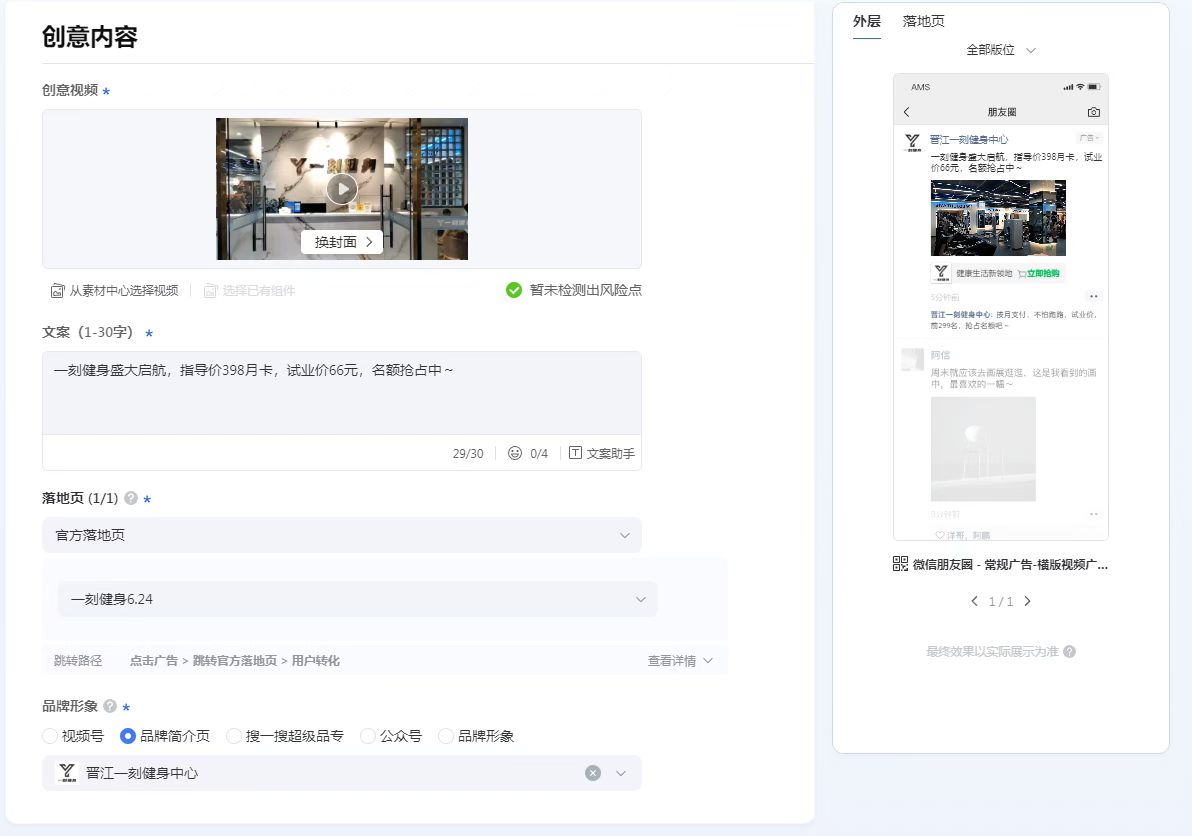The height and width of the screenshot is (836, 1192).
Task: Click the help icon after 最终效果以实际展示为准
Action: (x=1069, y=651)
